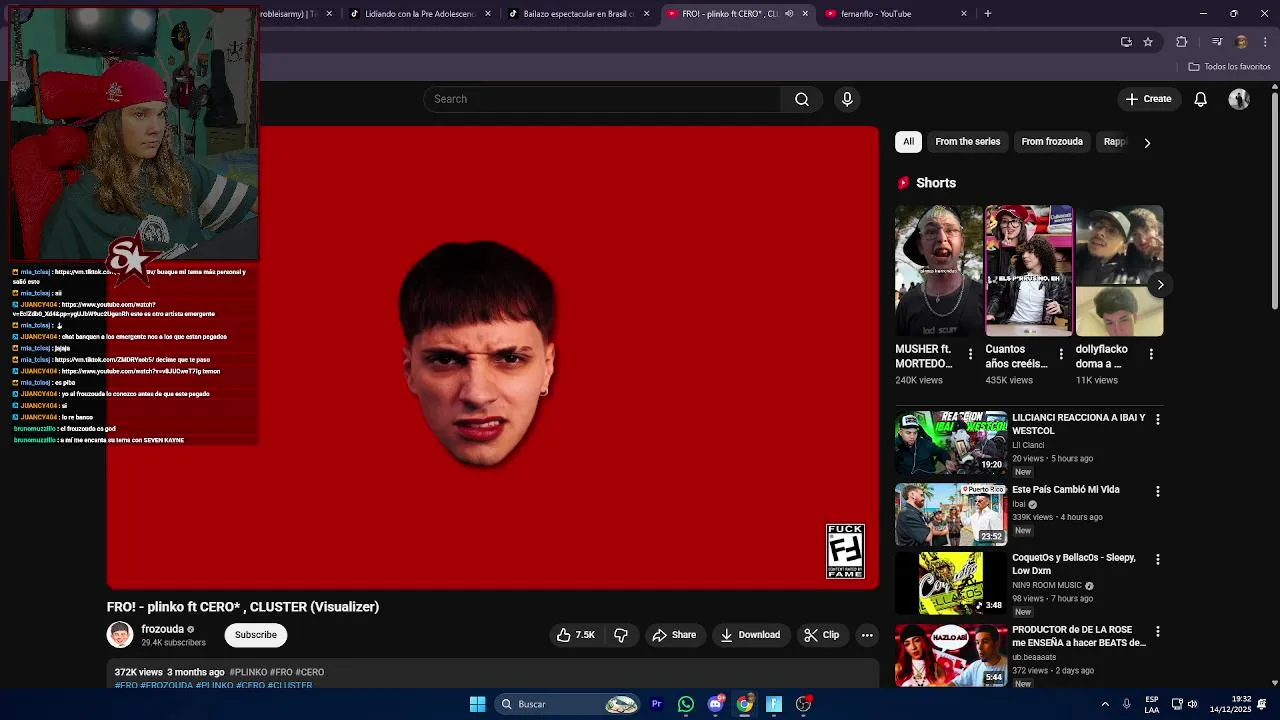Open Cuantos años creéis short thumbnail
The image size is (1280, 720).
(x=1029, y=271)
